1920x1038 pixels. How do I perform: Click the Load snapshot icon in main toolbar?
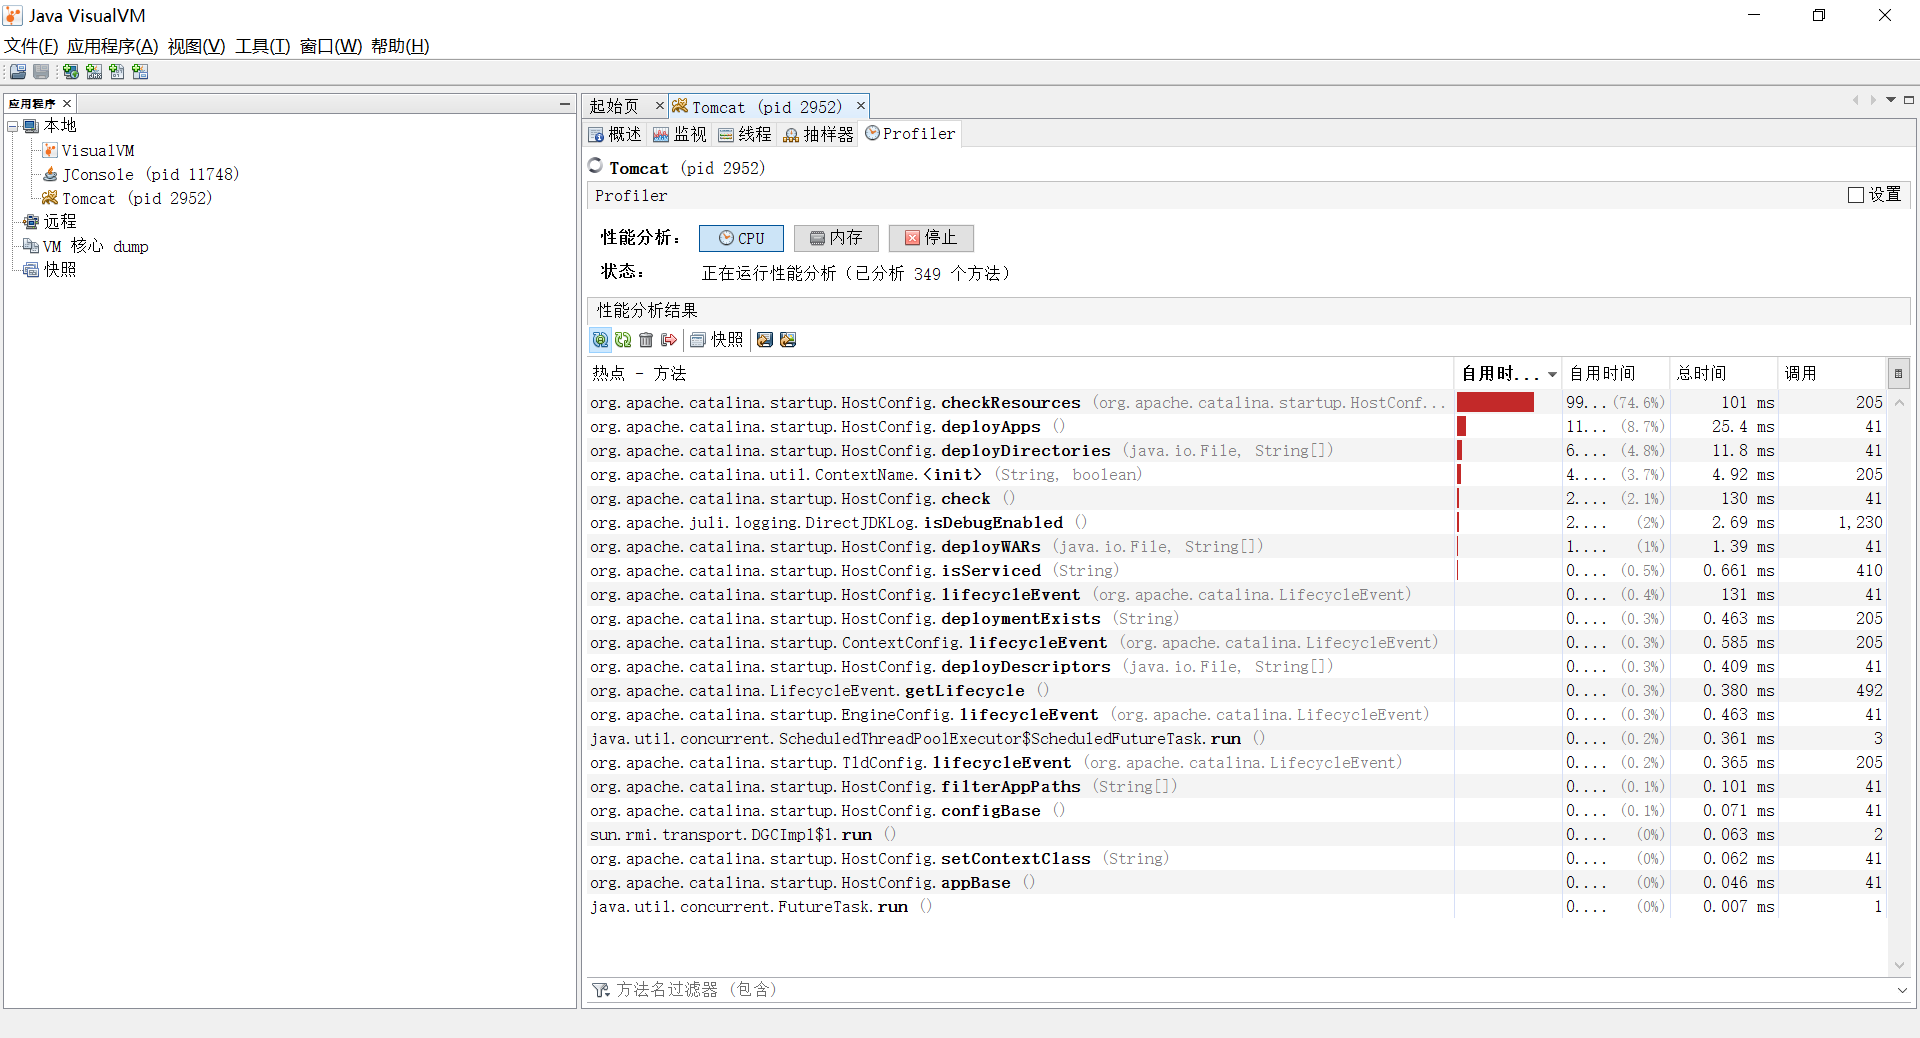(x=18, y=72)
